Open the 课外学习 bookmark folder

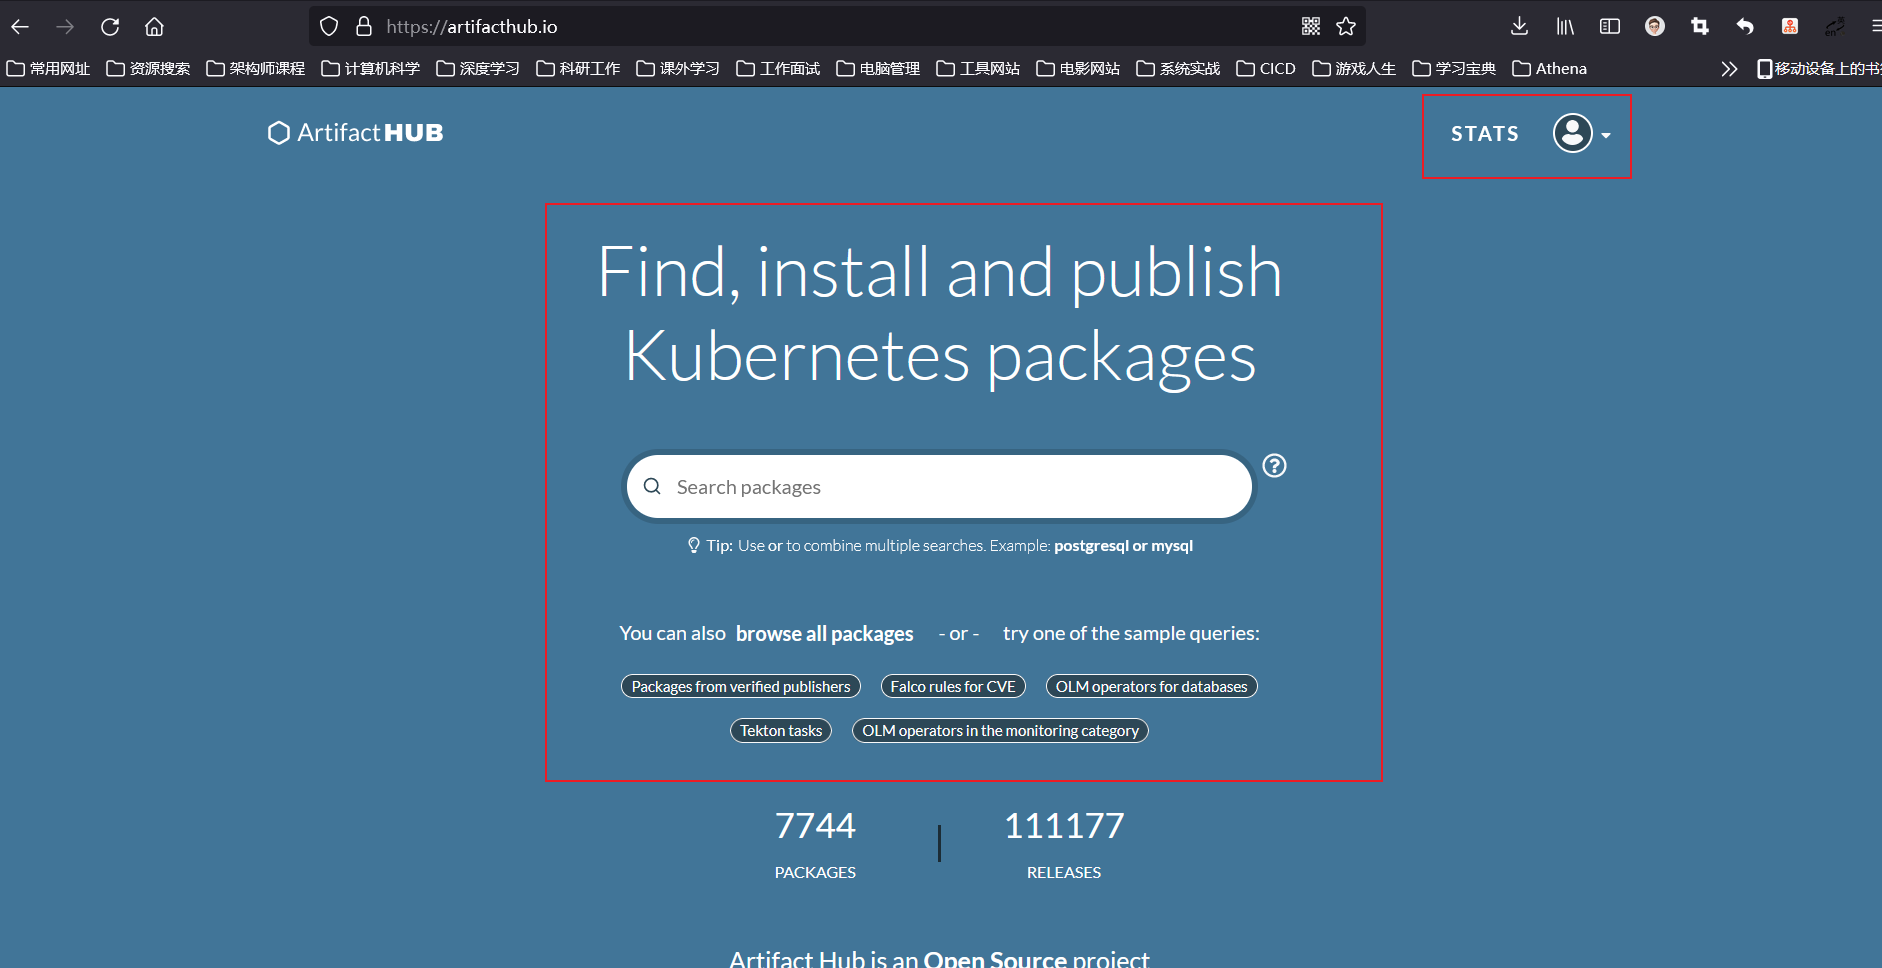point(678,69)
